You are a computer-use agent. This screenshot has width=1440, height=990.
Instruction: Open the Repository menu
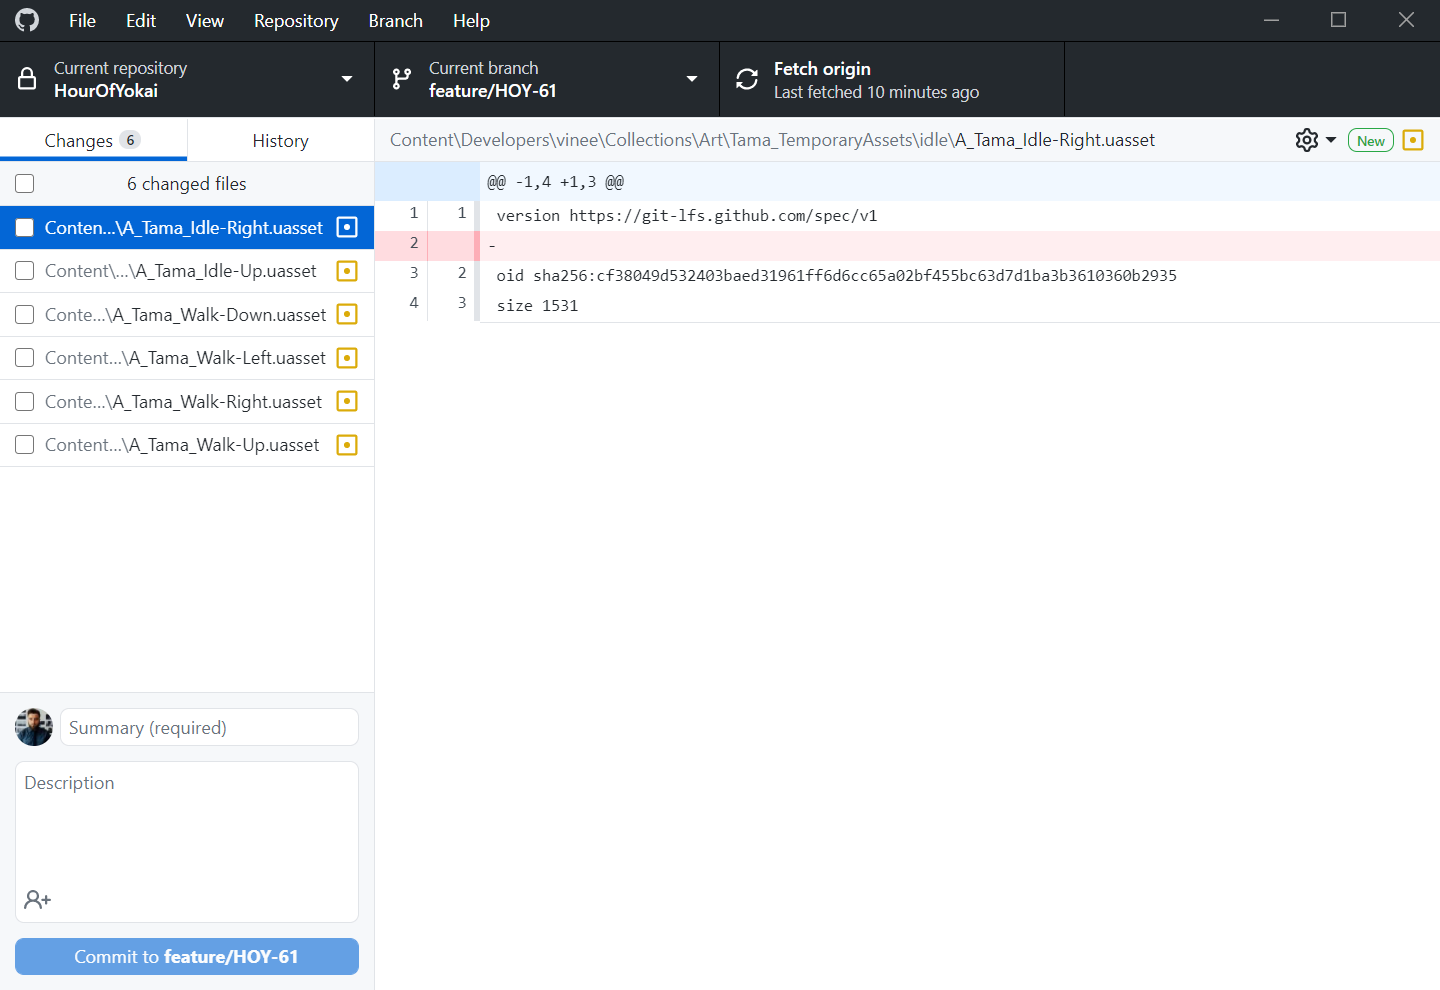[296, 20]
